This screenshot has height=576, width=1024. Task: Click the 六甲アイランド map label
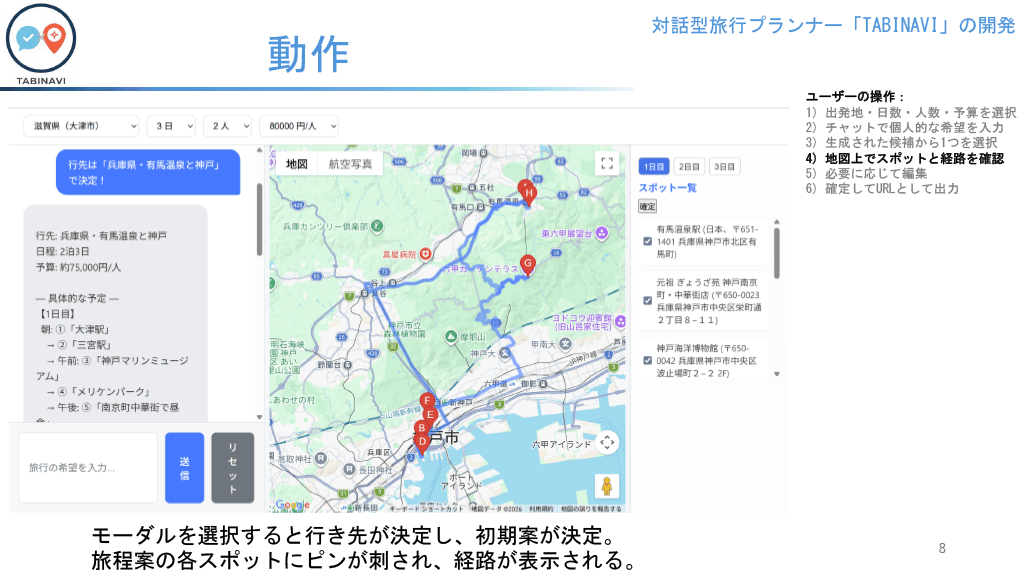coord(562,444)
